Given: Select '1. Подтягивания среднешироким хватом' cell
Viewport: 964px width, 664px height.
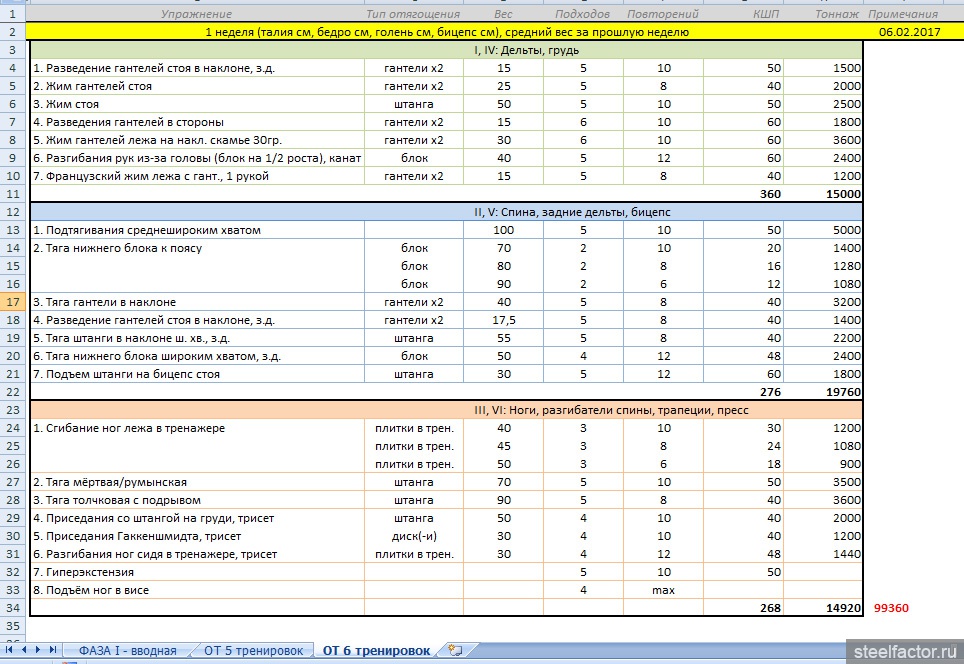Looking at the screenshot, I should click(197, 230).
